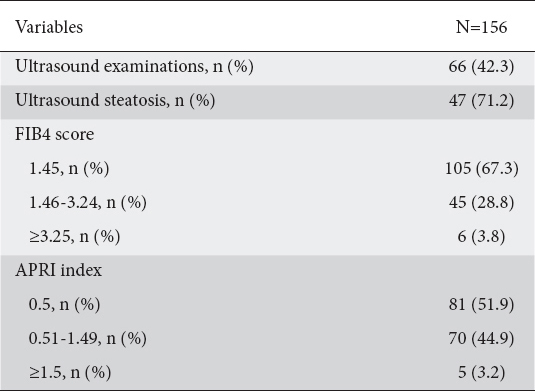Click the value 6 (3.8)

[x=481, y=236]
